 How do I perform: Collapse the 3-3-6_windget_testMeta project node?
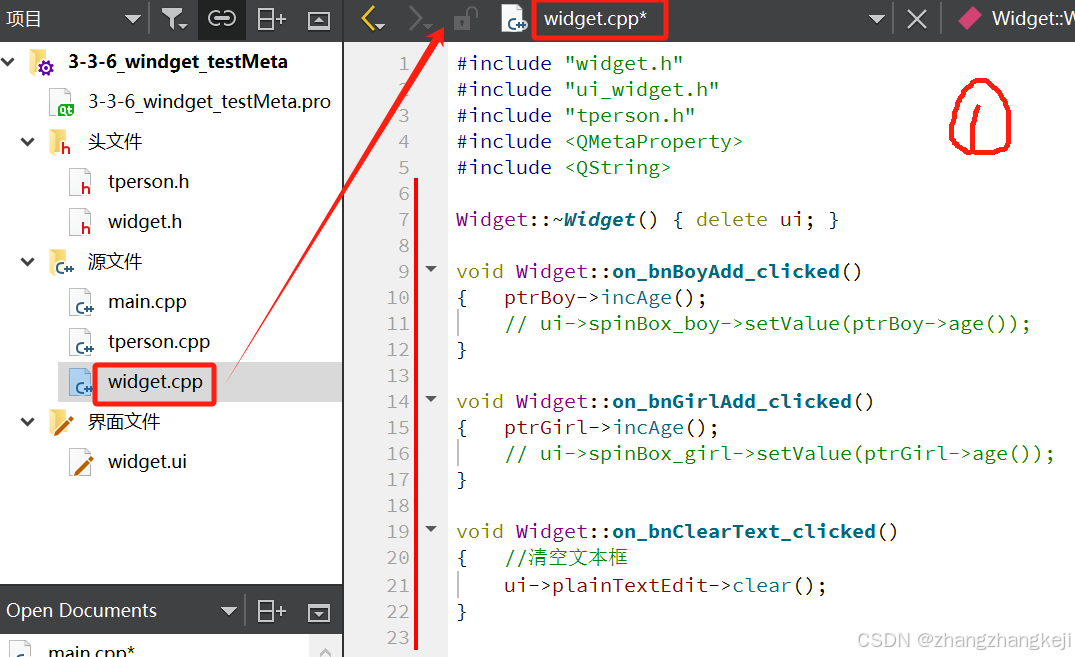[x=8, y=62]
